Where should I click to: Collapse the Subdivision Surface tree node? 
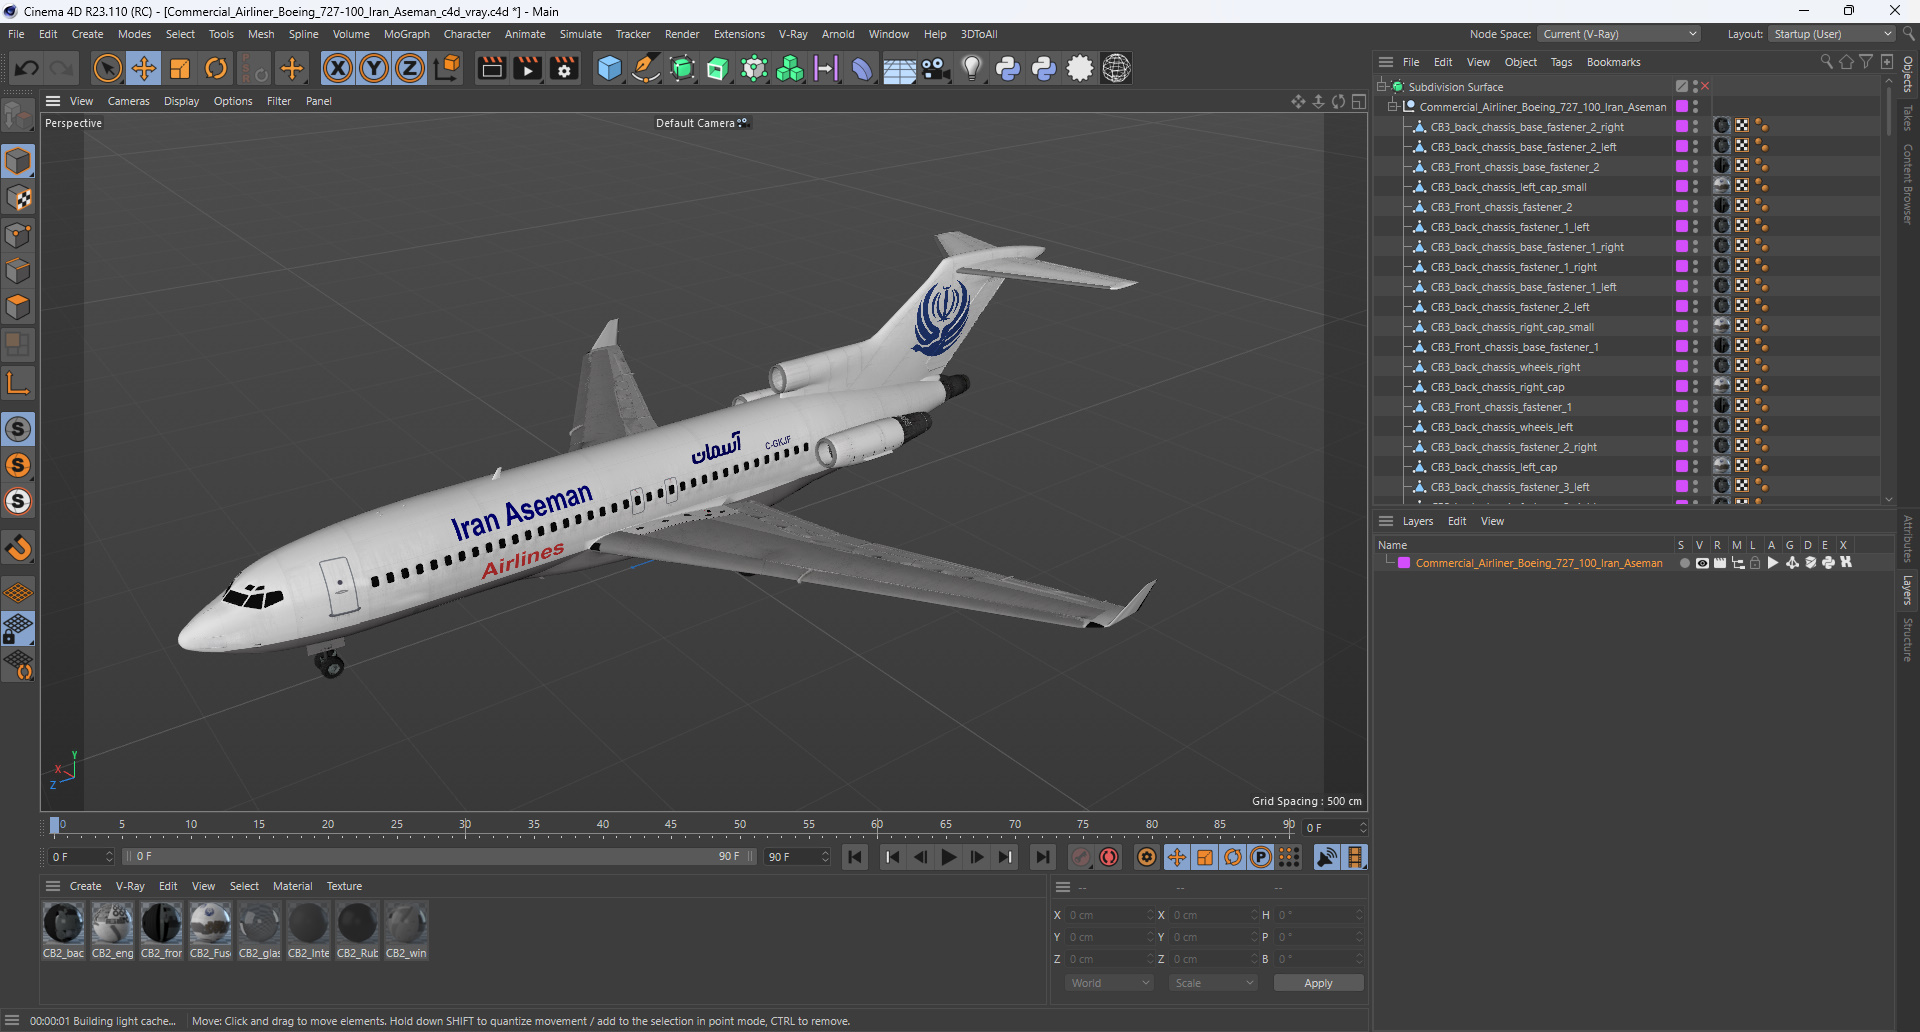click(x=1382, y=87)
